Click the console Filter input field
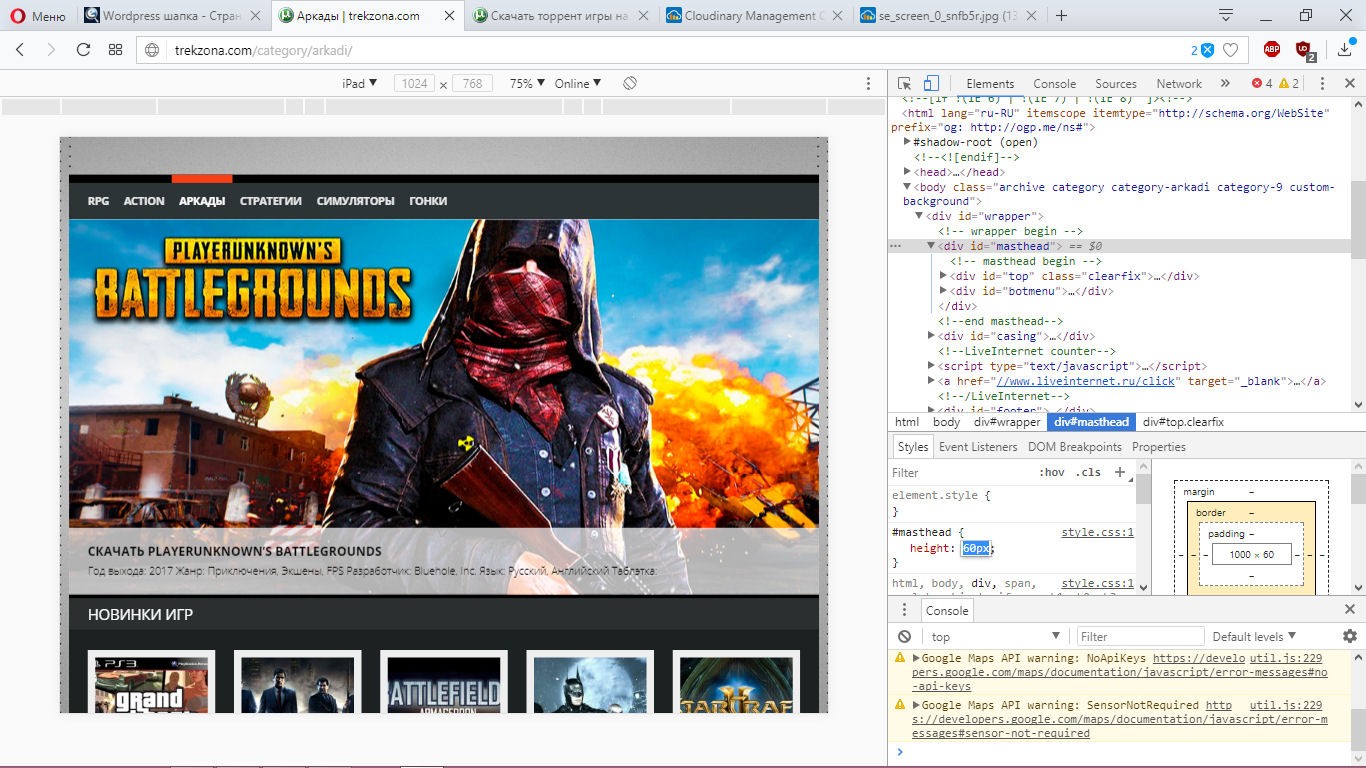This screenshot has height=768, width=1366. [1140, 637]
